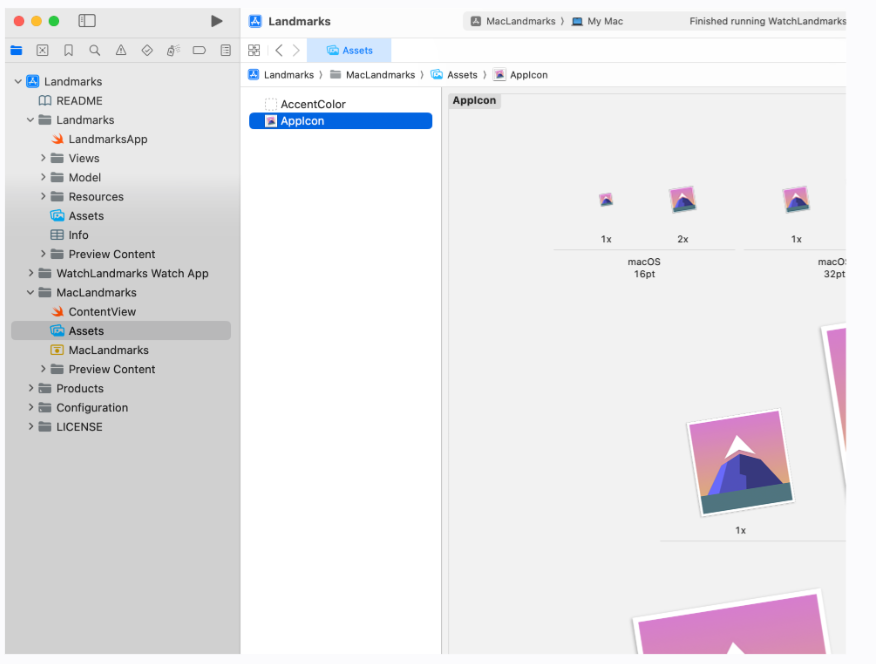The width and height of the screenshot is (876, 664).
Task: Select the 32pt 1x icon image
Action: pyautogui.click(x=796, y=199)
